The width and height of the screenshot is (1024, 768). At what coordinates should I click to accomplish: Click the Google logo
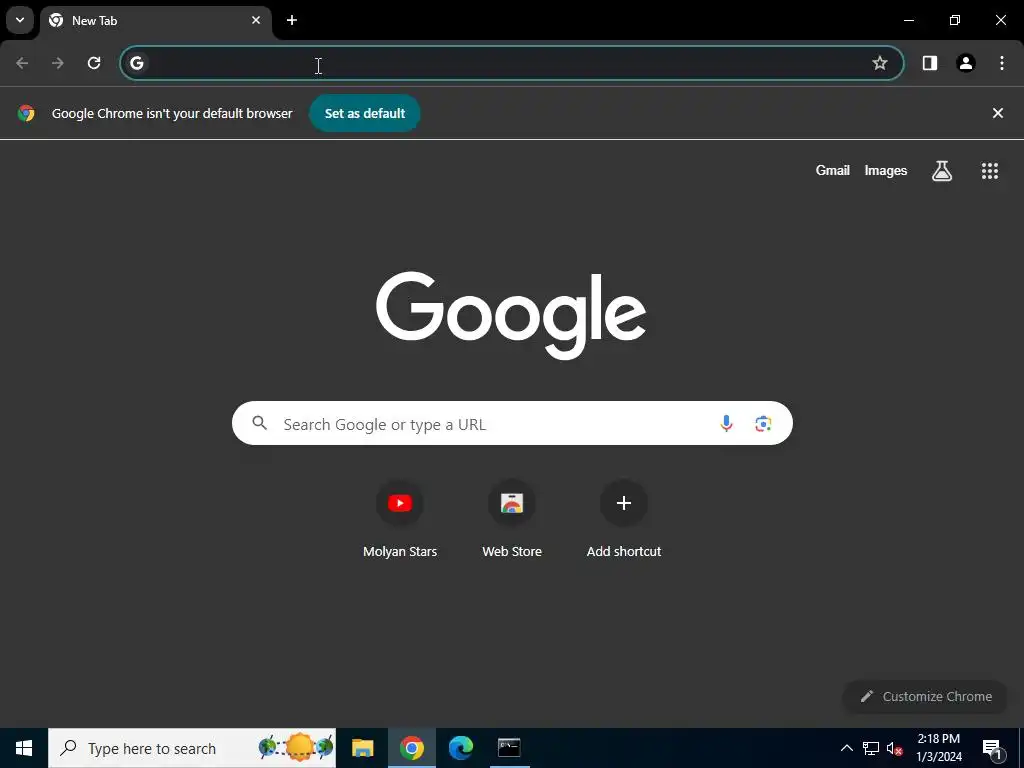(511, 315)
